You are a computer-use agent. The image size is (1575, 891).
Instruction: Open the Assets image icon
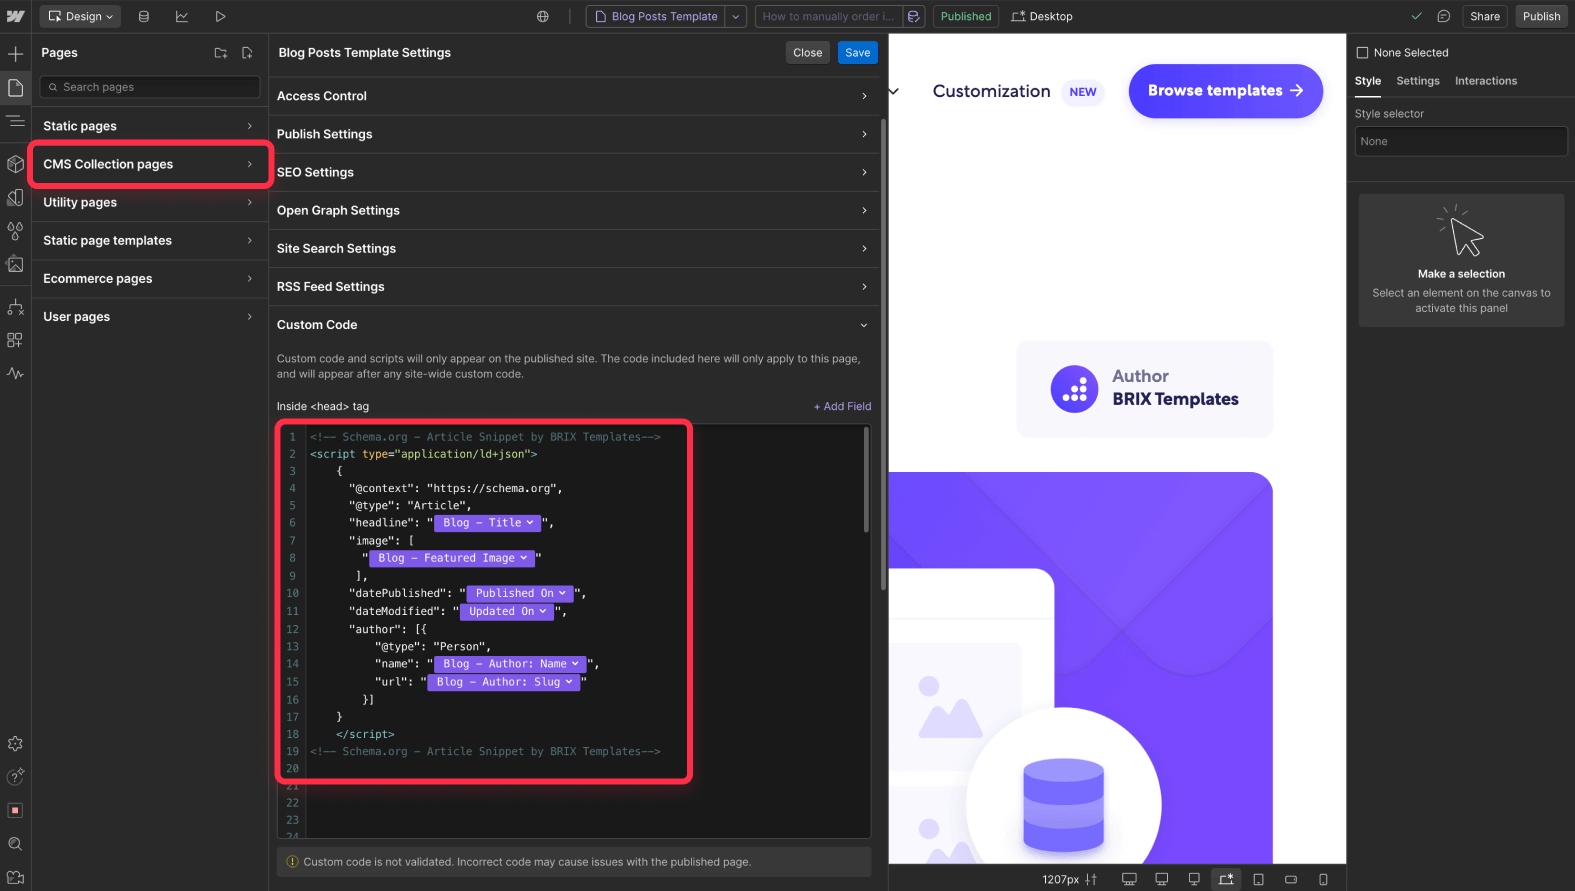[x=15, y=264]
